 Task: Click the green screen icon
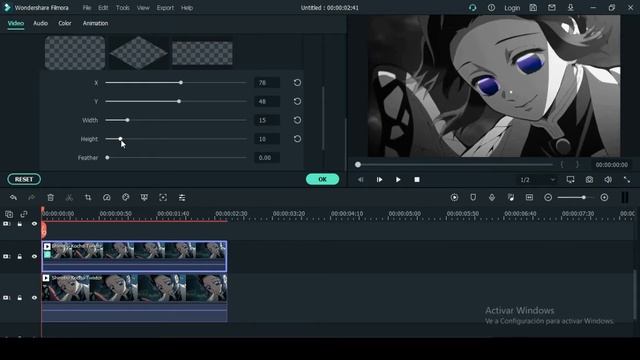[144, 198]
